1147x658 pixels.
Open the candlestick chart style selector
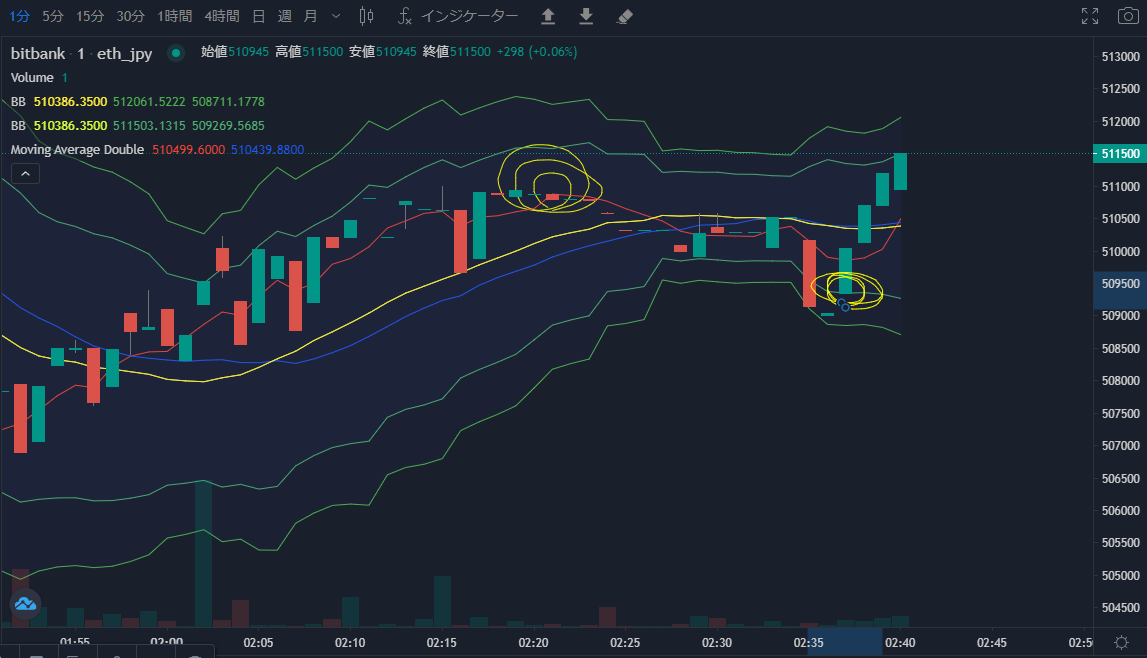(366, 16)
